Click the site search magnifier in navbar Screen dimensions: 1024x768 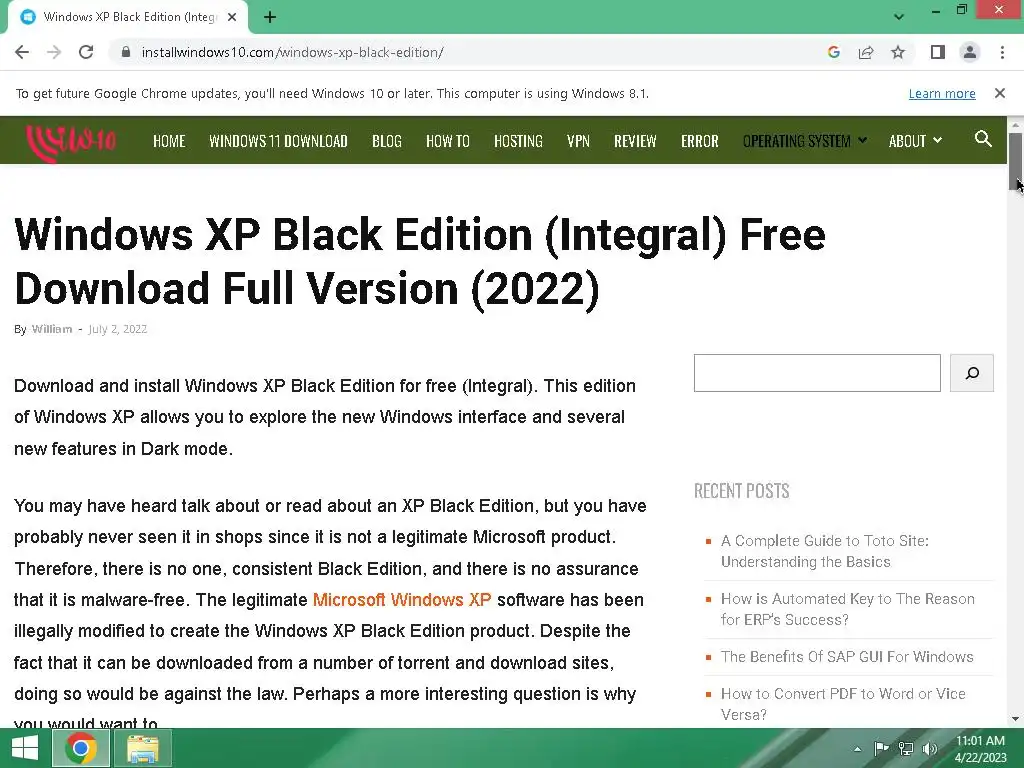[983, 139]
